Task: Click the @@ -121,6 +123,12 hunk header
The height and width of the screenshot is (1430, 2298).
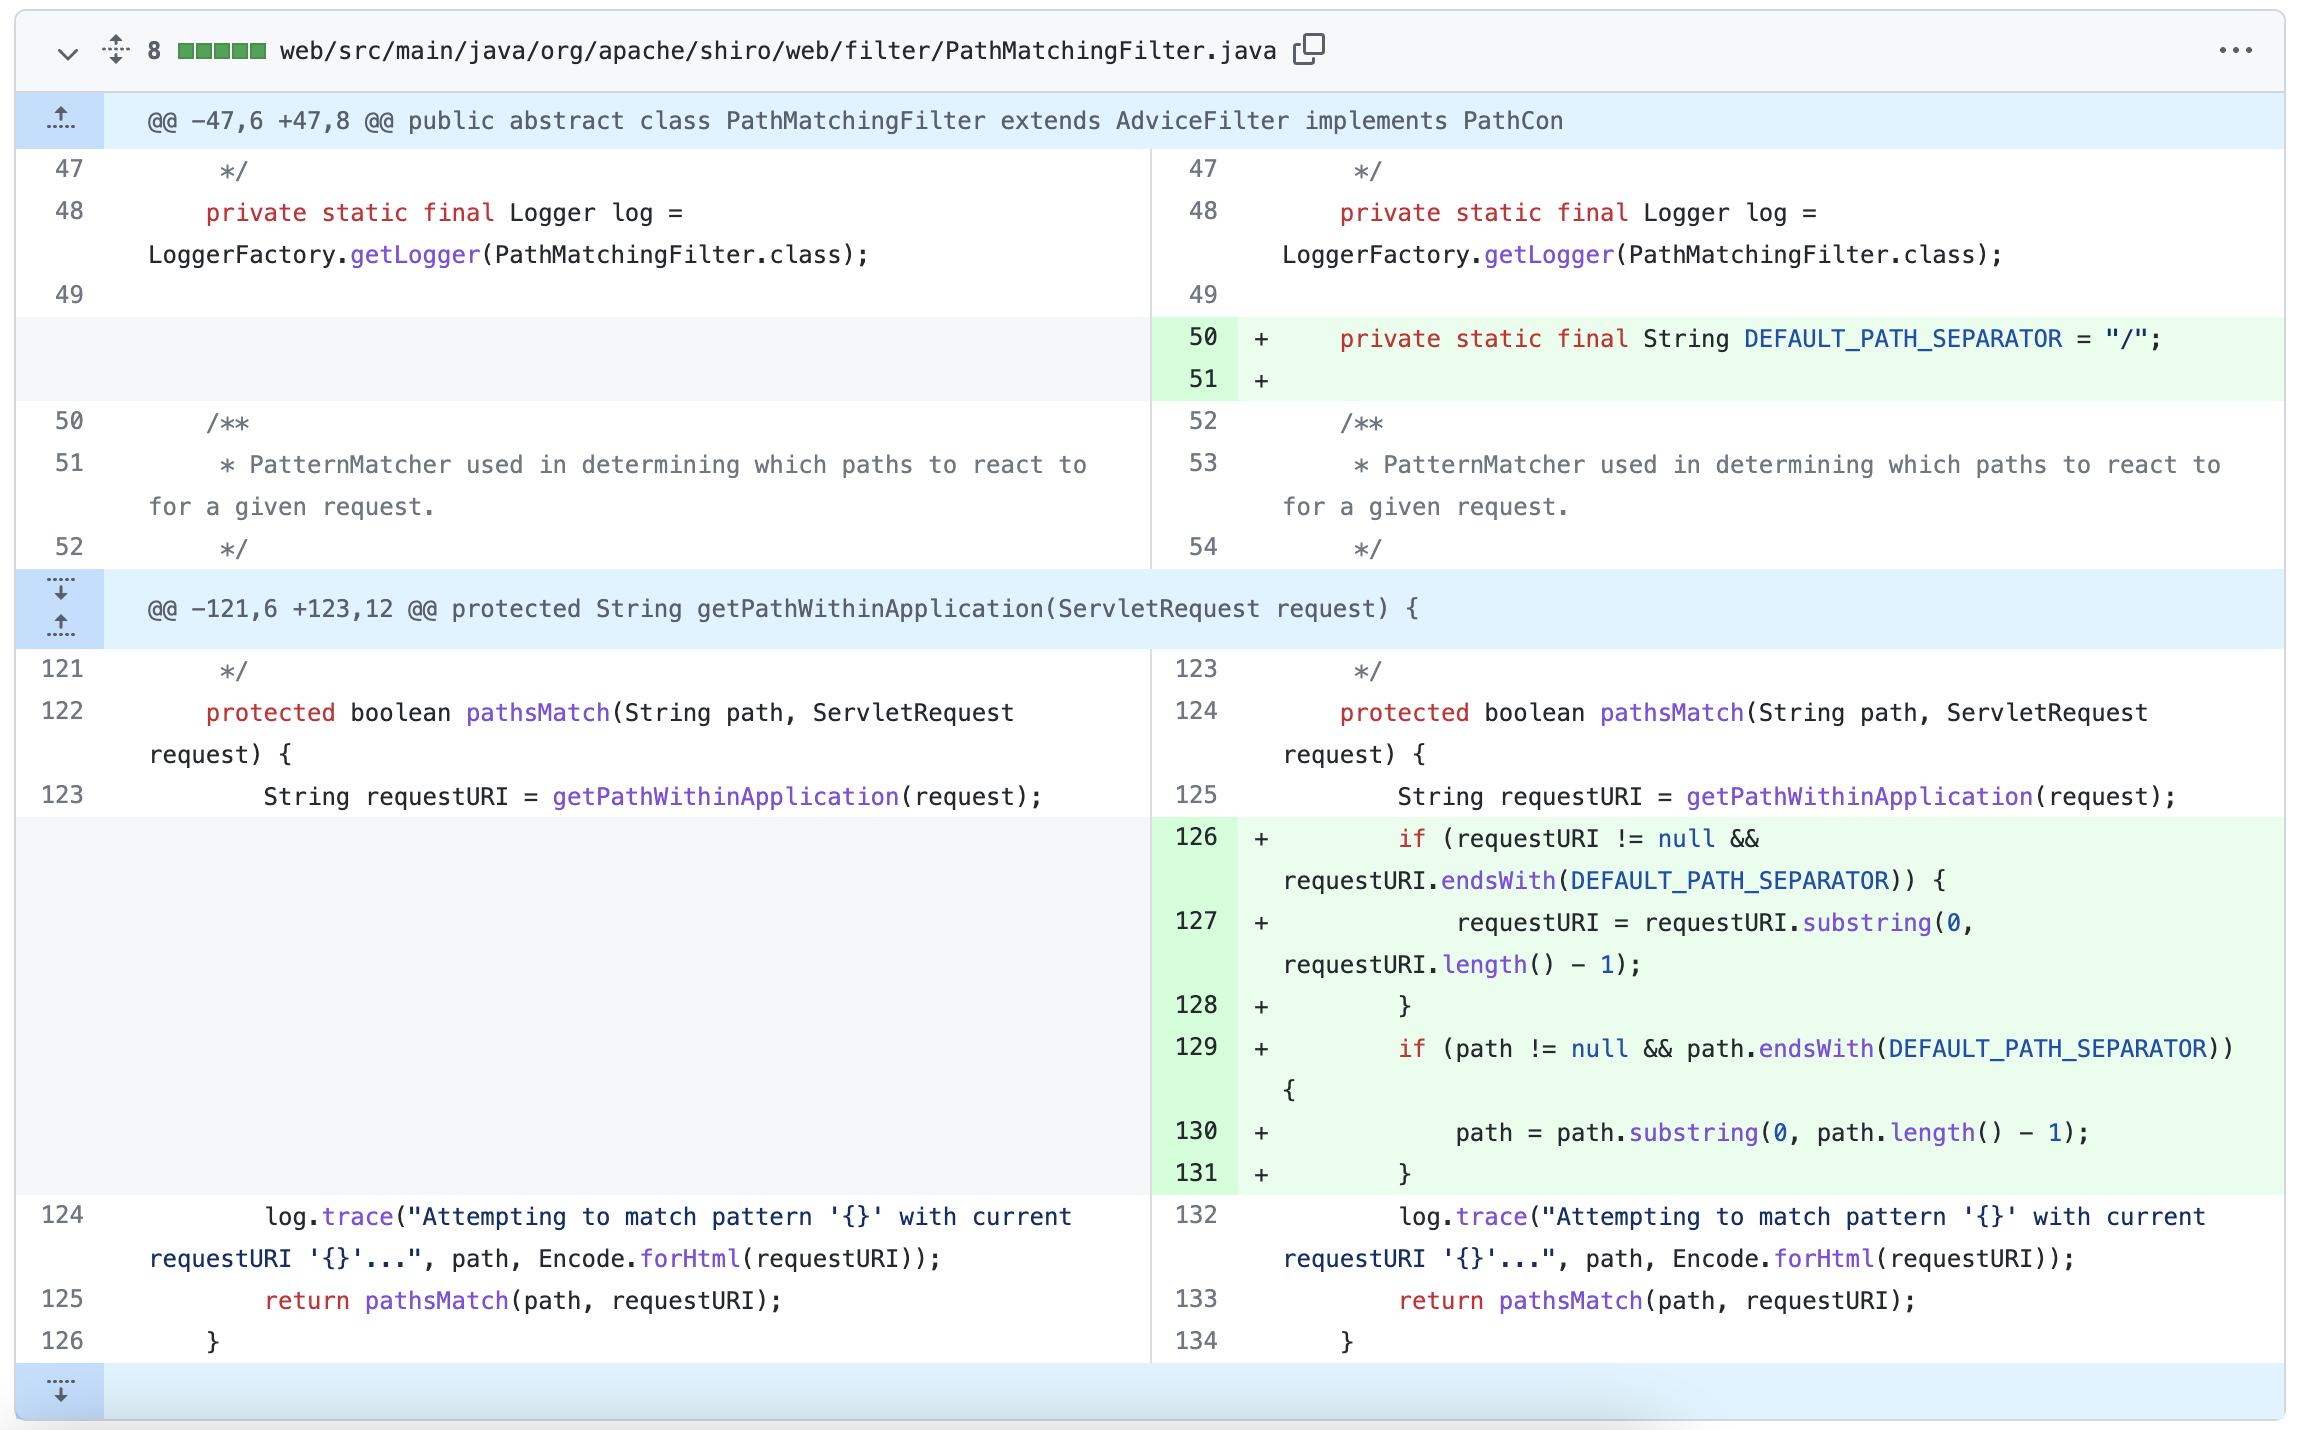Action: coord(783,609)
